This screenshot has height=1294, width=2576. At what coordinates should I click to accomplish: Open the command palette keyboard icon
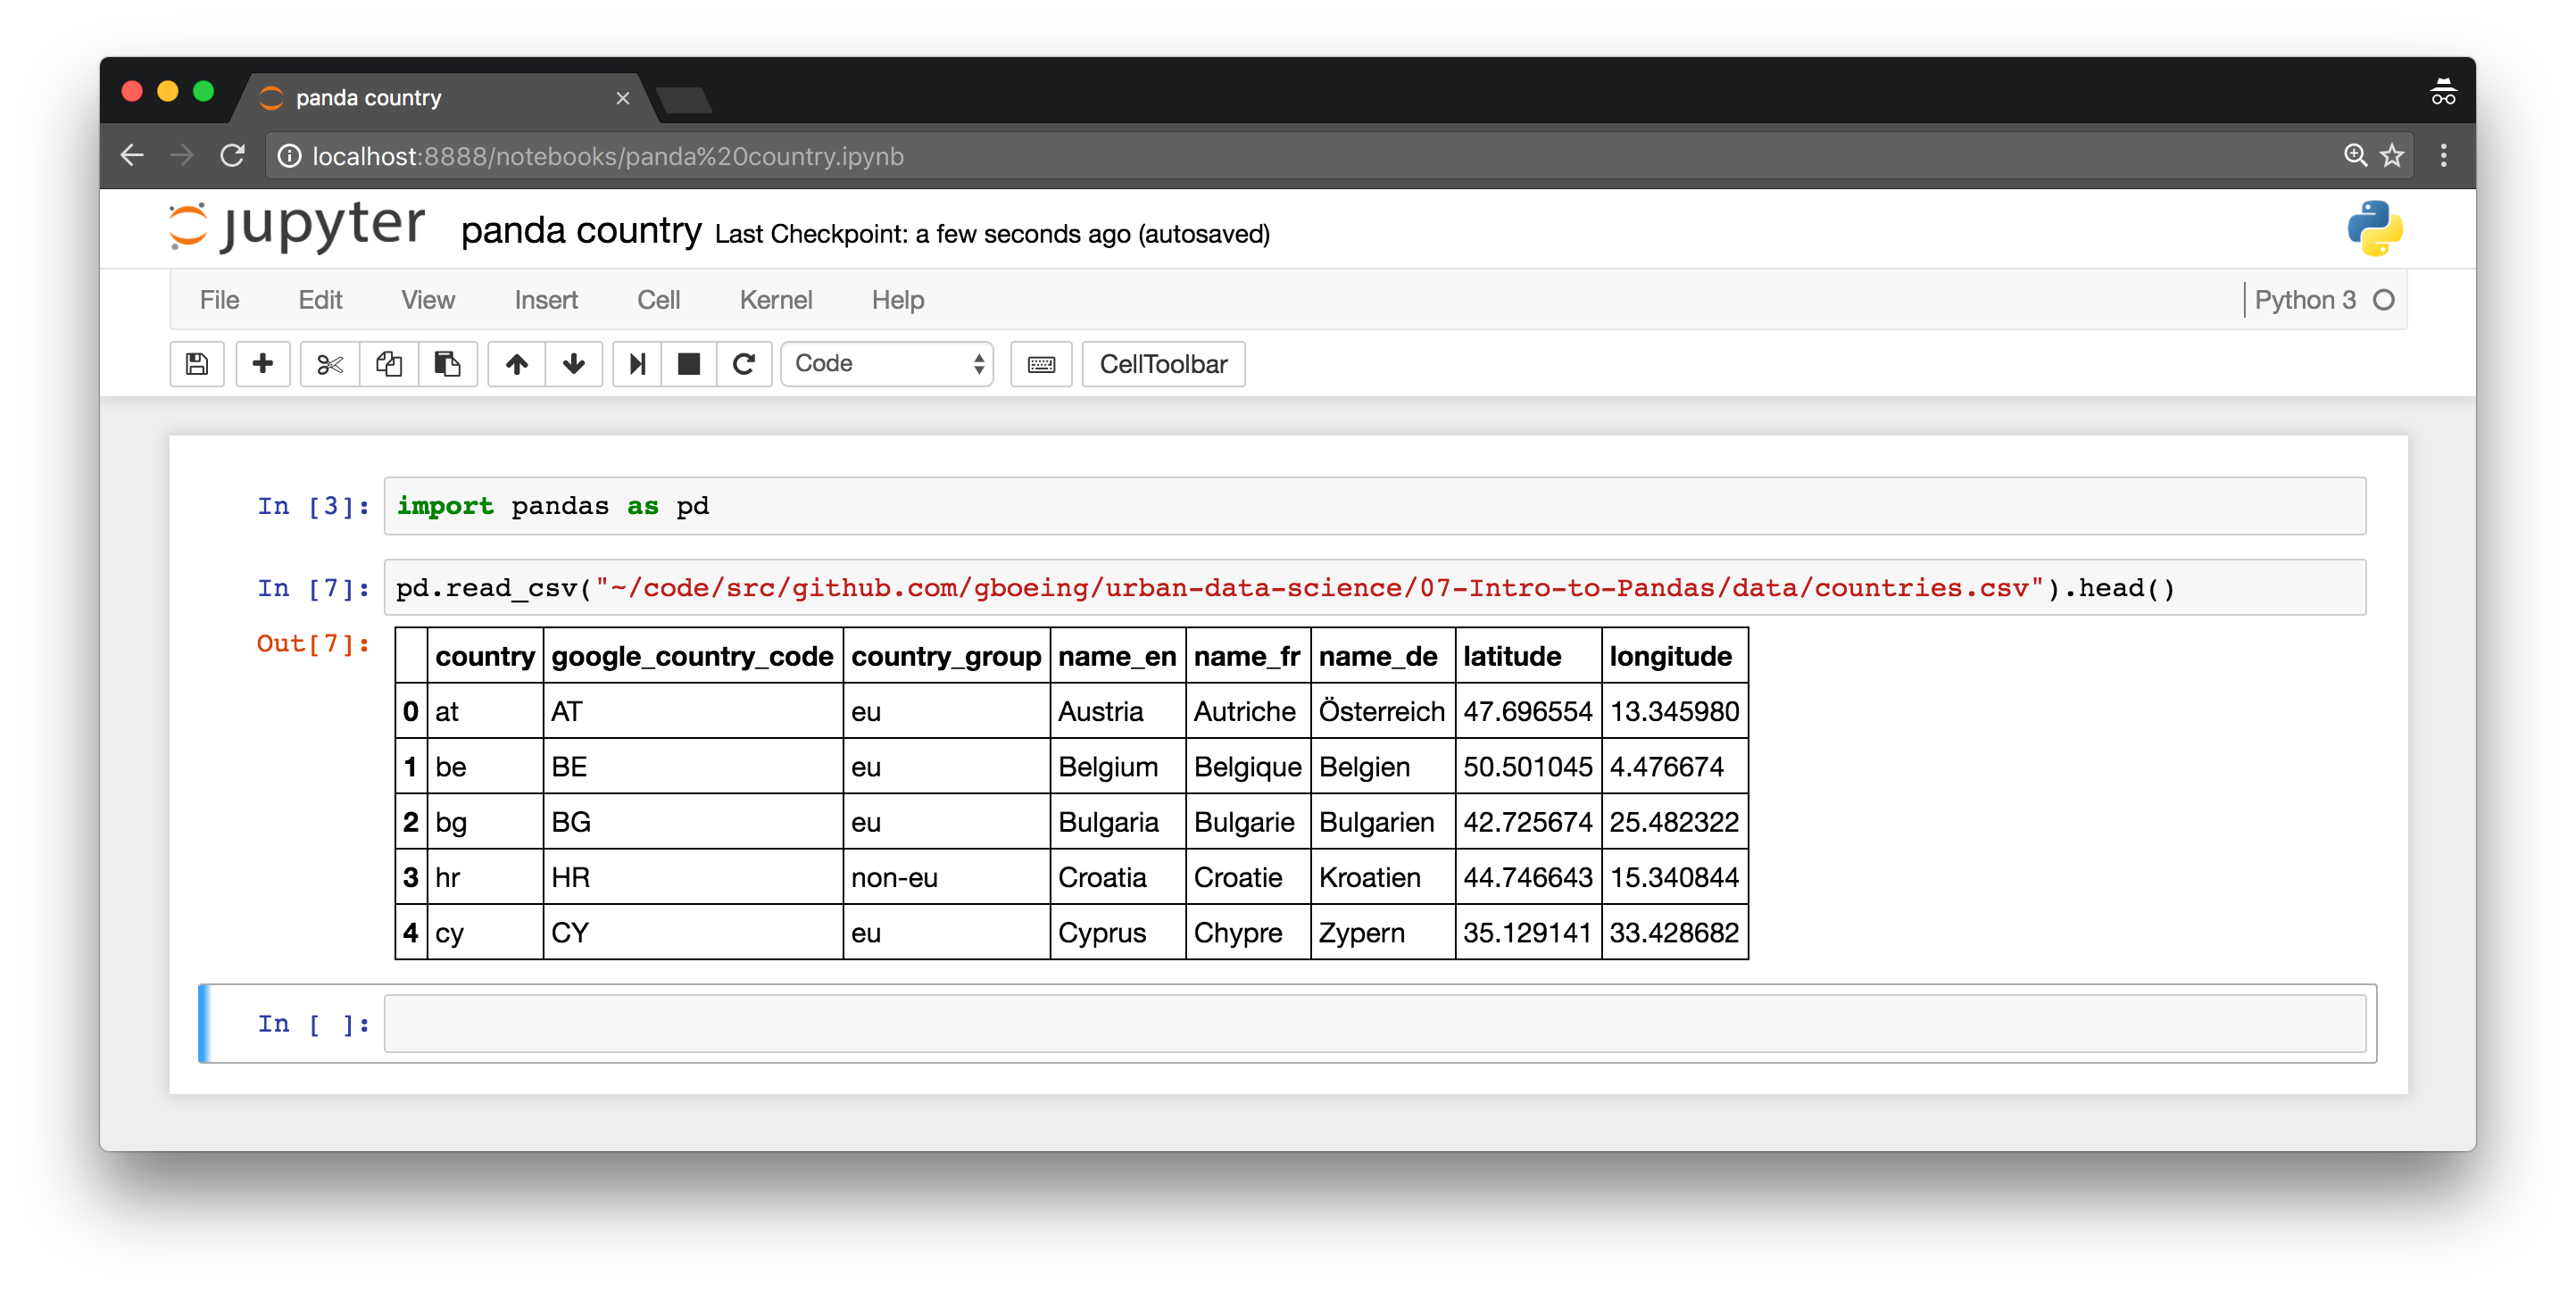(1041, 364)
